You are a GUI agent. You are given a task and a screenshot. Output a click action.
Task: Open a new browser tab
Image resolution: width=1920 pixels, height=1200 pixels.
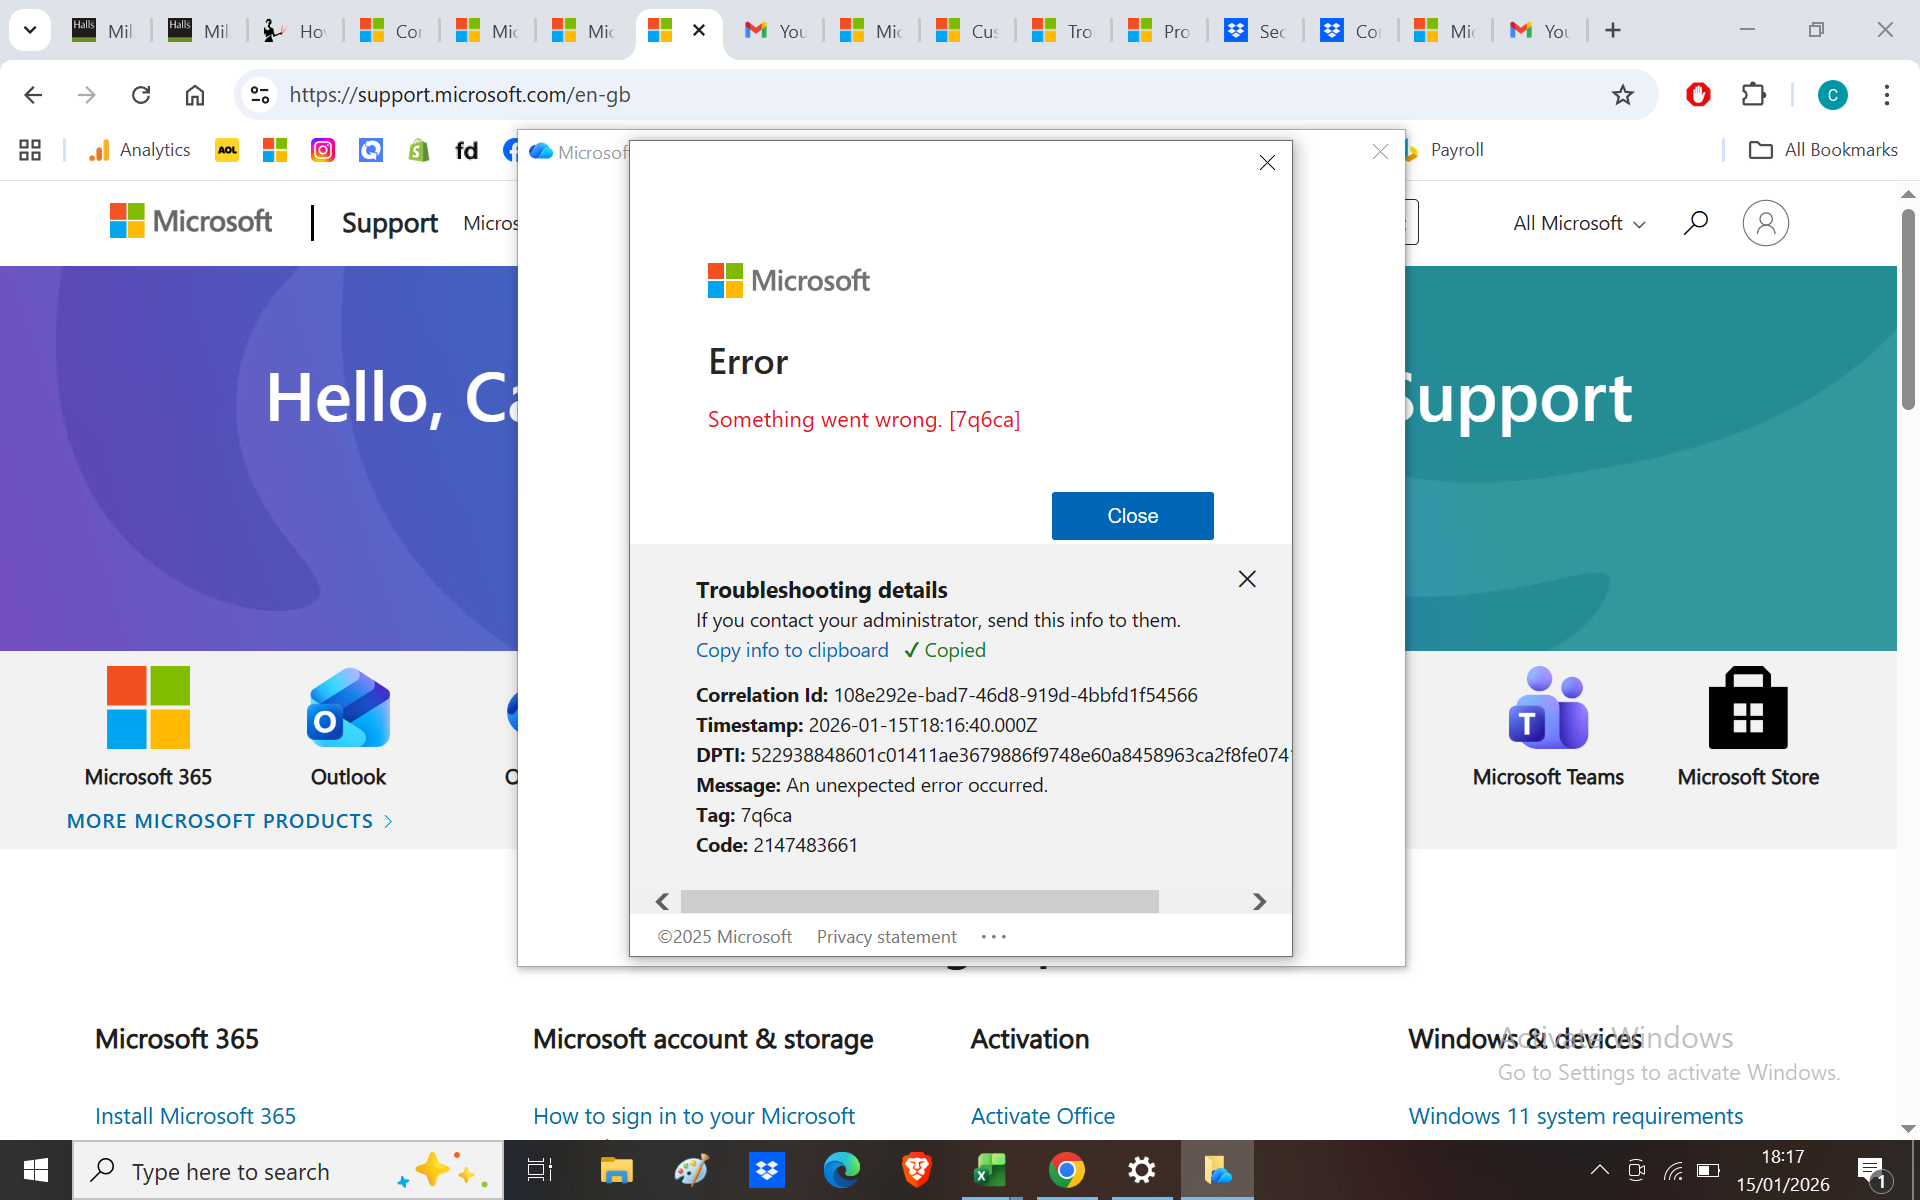coord(1612,31)
